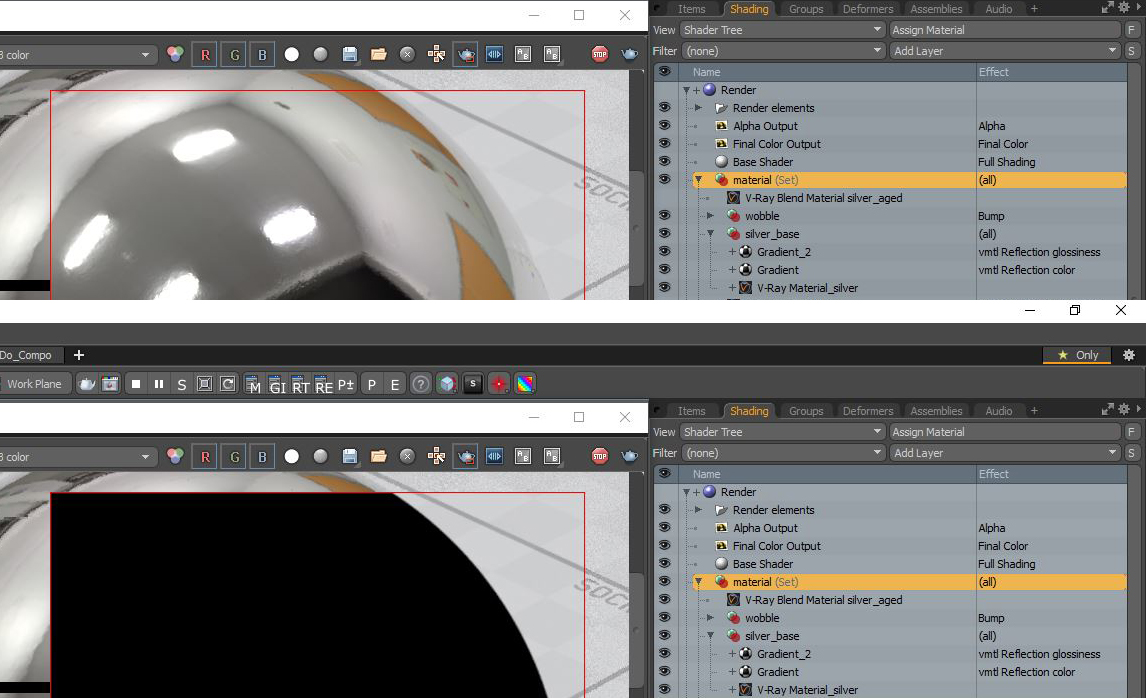This screenshot has width=1146, height=698.
Task: Click the fit-frame square icon left of the refresh icon
Action: 205,384
